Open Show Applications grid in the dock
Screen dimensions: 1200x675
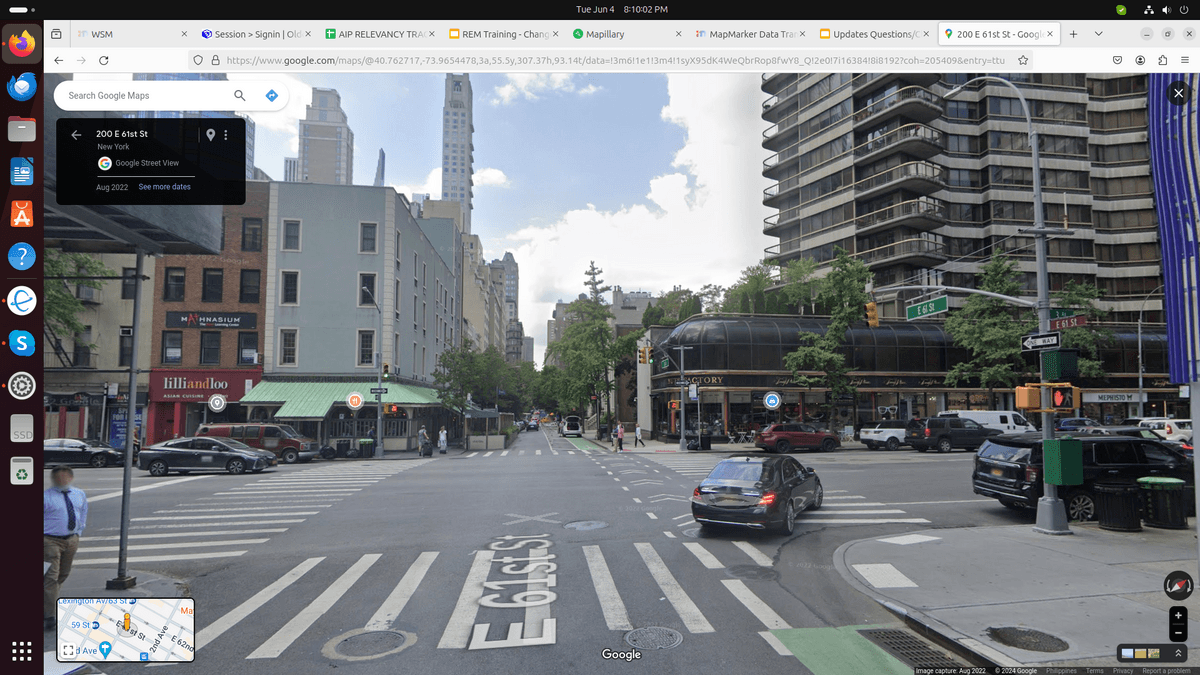(x=21, y=650)
